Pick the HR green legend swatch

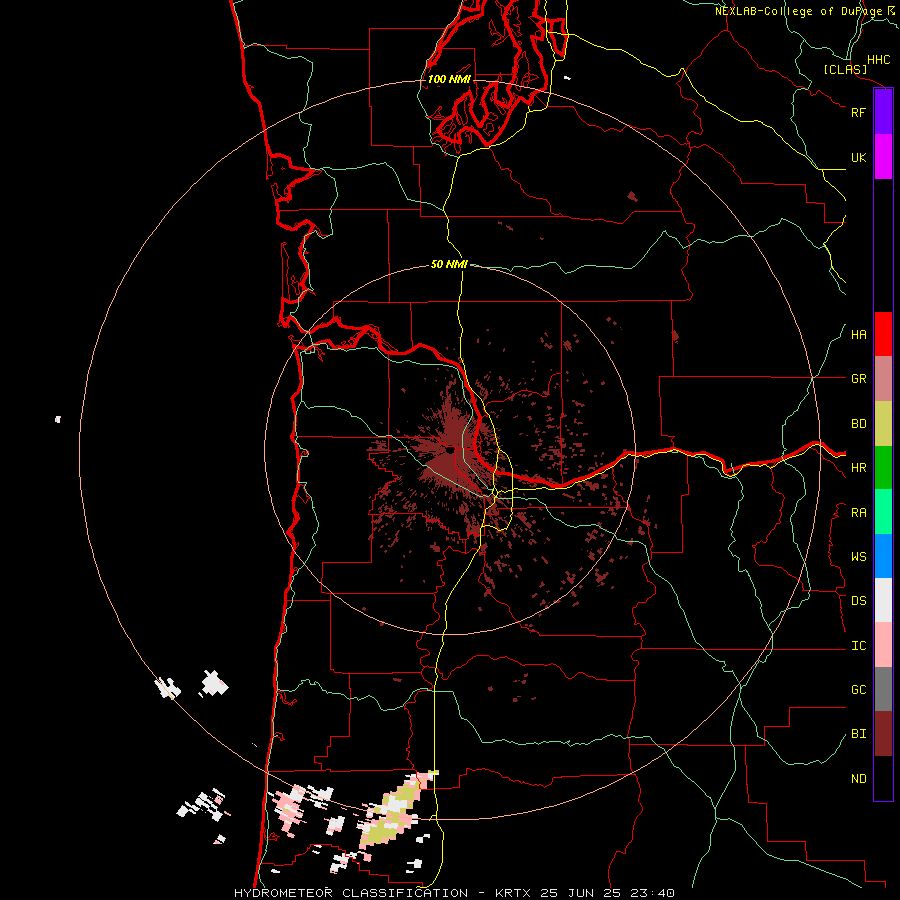[883, 468]
